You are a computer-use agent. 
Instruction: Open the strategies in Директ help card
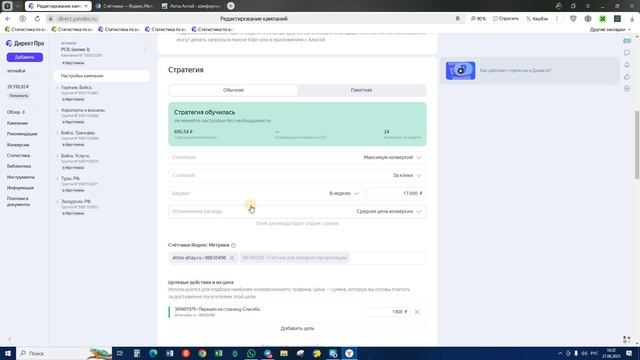point(530,71)
